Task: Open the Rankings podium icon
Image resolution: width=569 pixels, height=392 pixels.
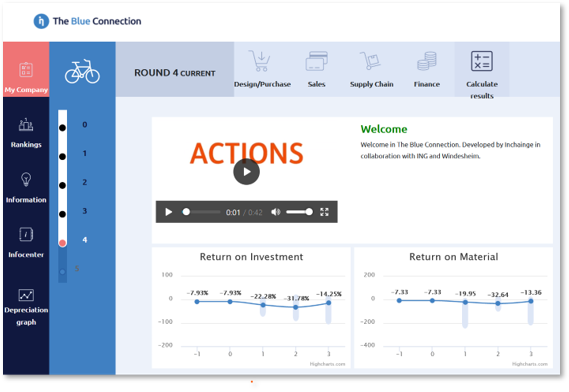Action: [26, 125]
